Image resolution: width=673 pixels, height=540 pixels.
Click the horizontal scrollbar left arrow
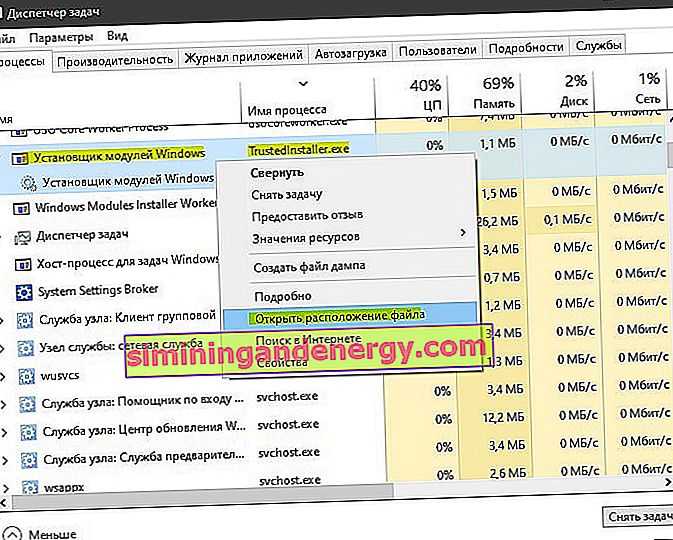pyautogui.click(x=4, y=502)
